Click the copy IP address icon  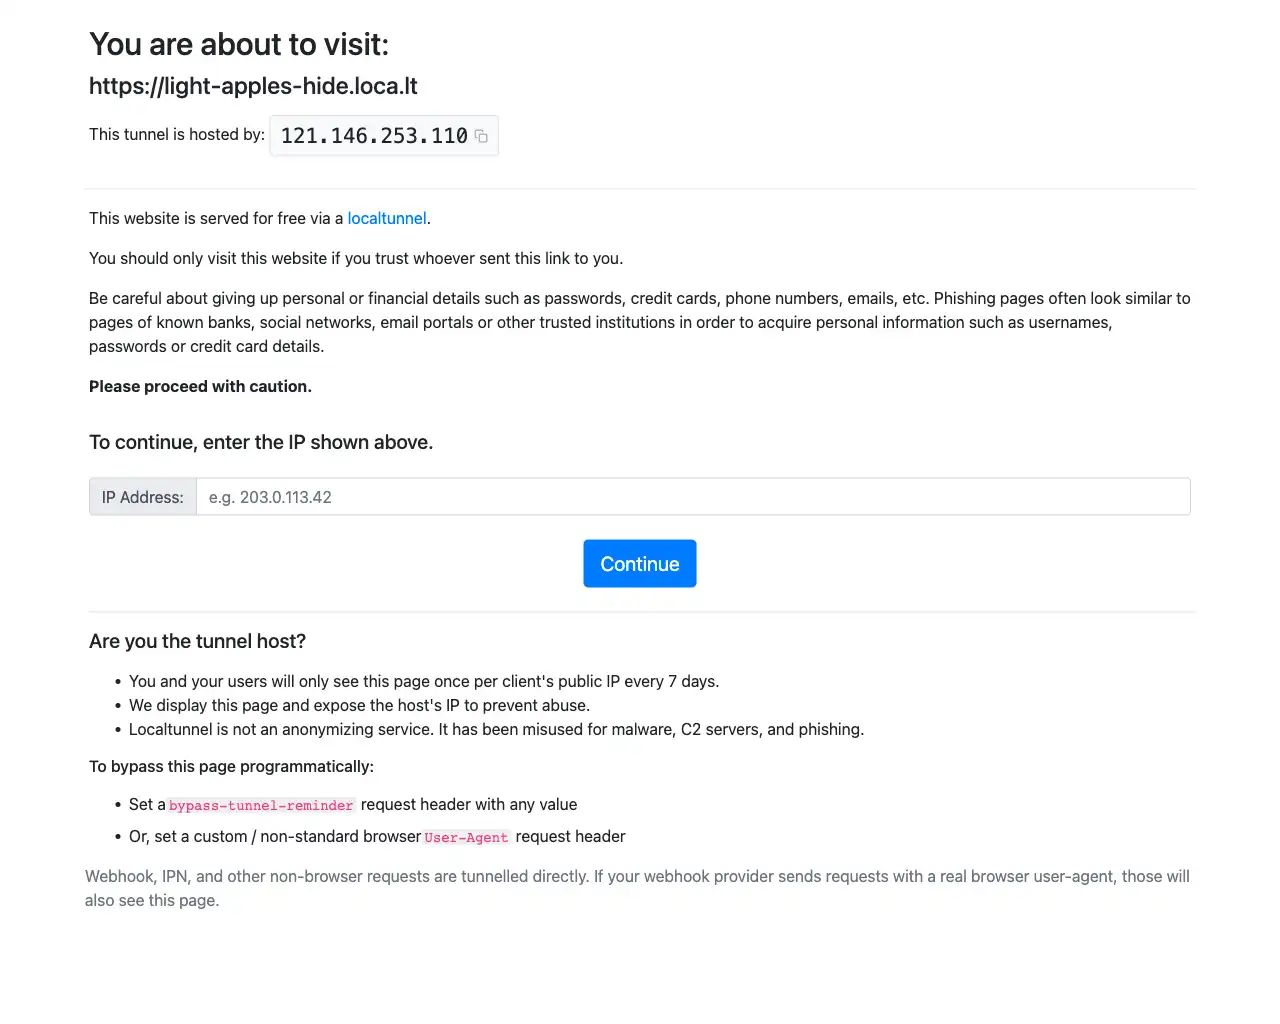point(481,136)
